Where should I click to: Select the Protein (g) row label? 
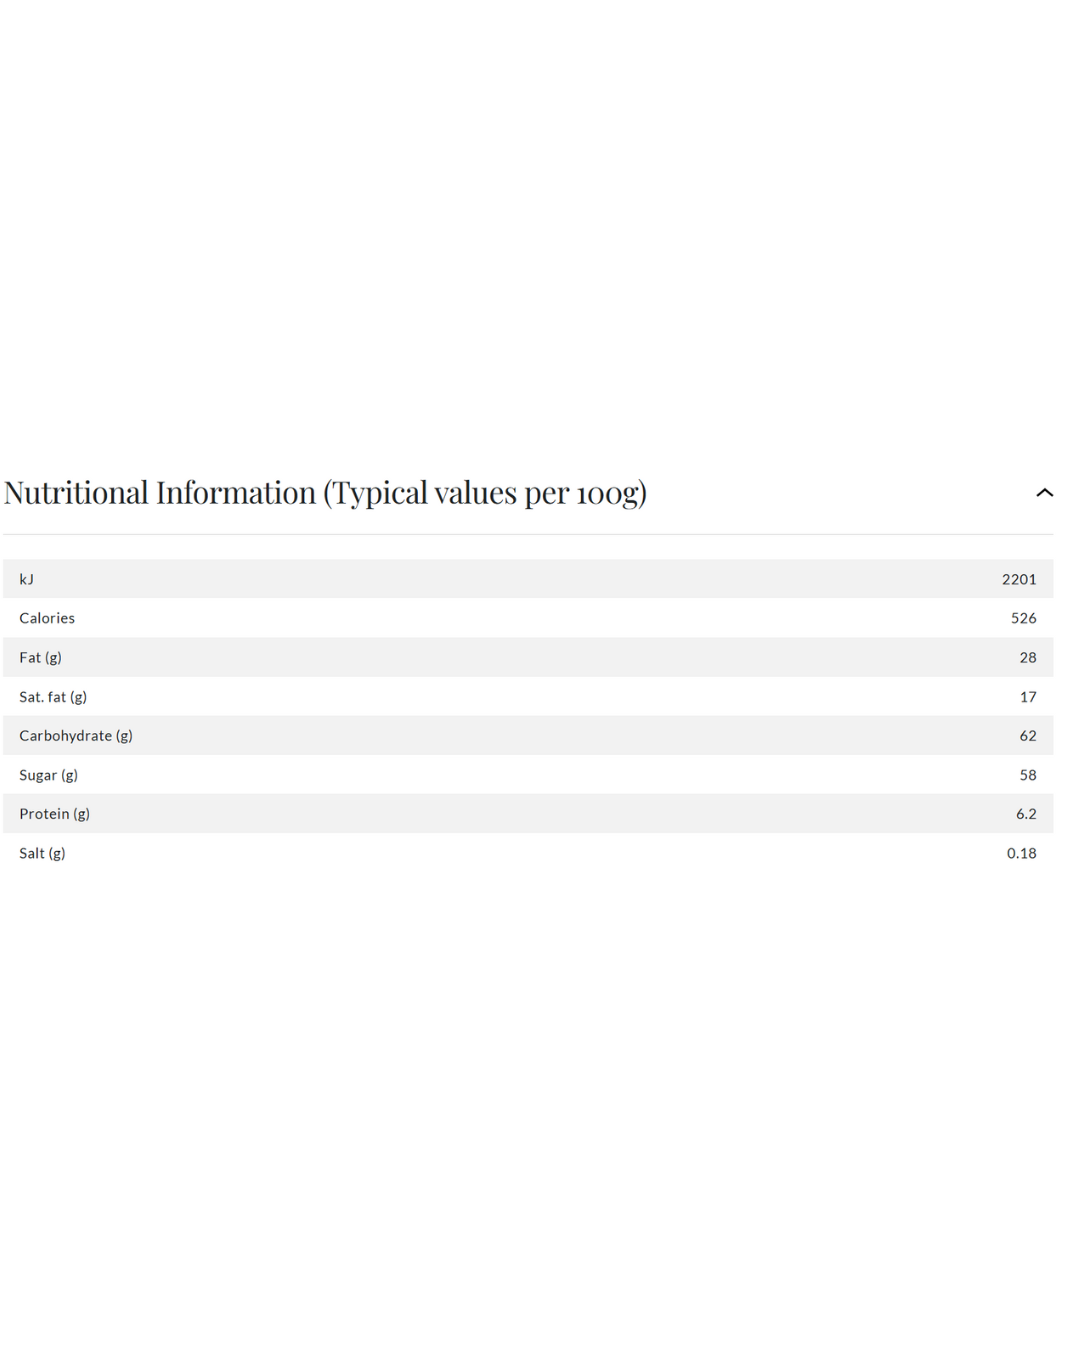(54, 814)
